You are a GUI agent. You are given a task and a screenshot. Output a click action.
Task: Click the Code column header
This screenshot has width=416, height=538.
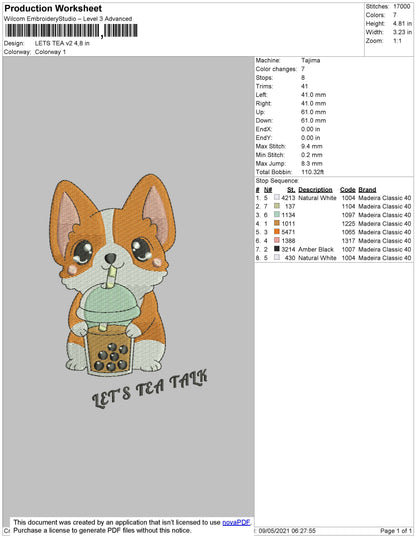point(347,190)
